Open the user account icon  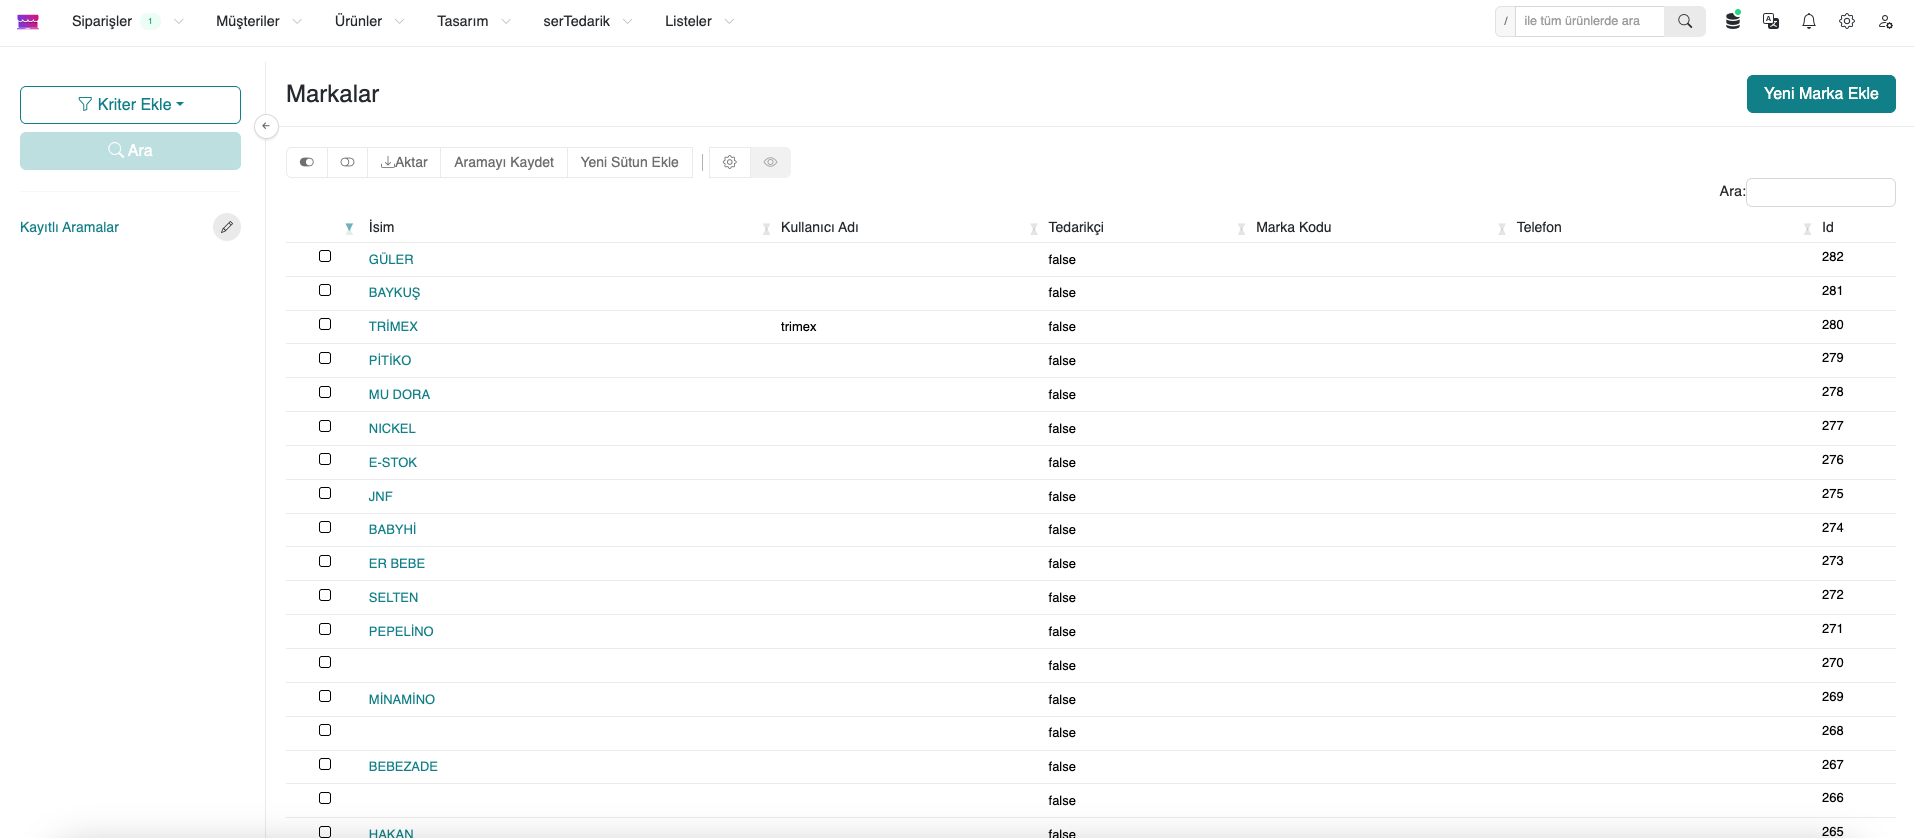coord(1885,21)
